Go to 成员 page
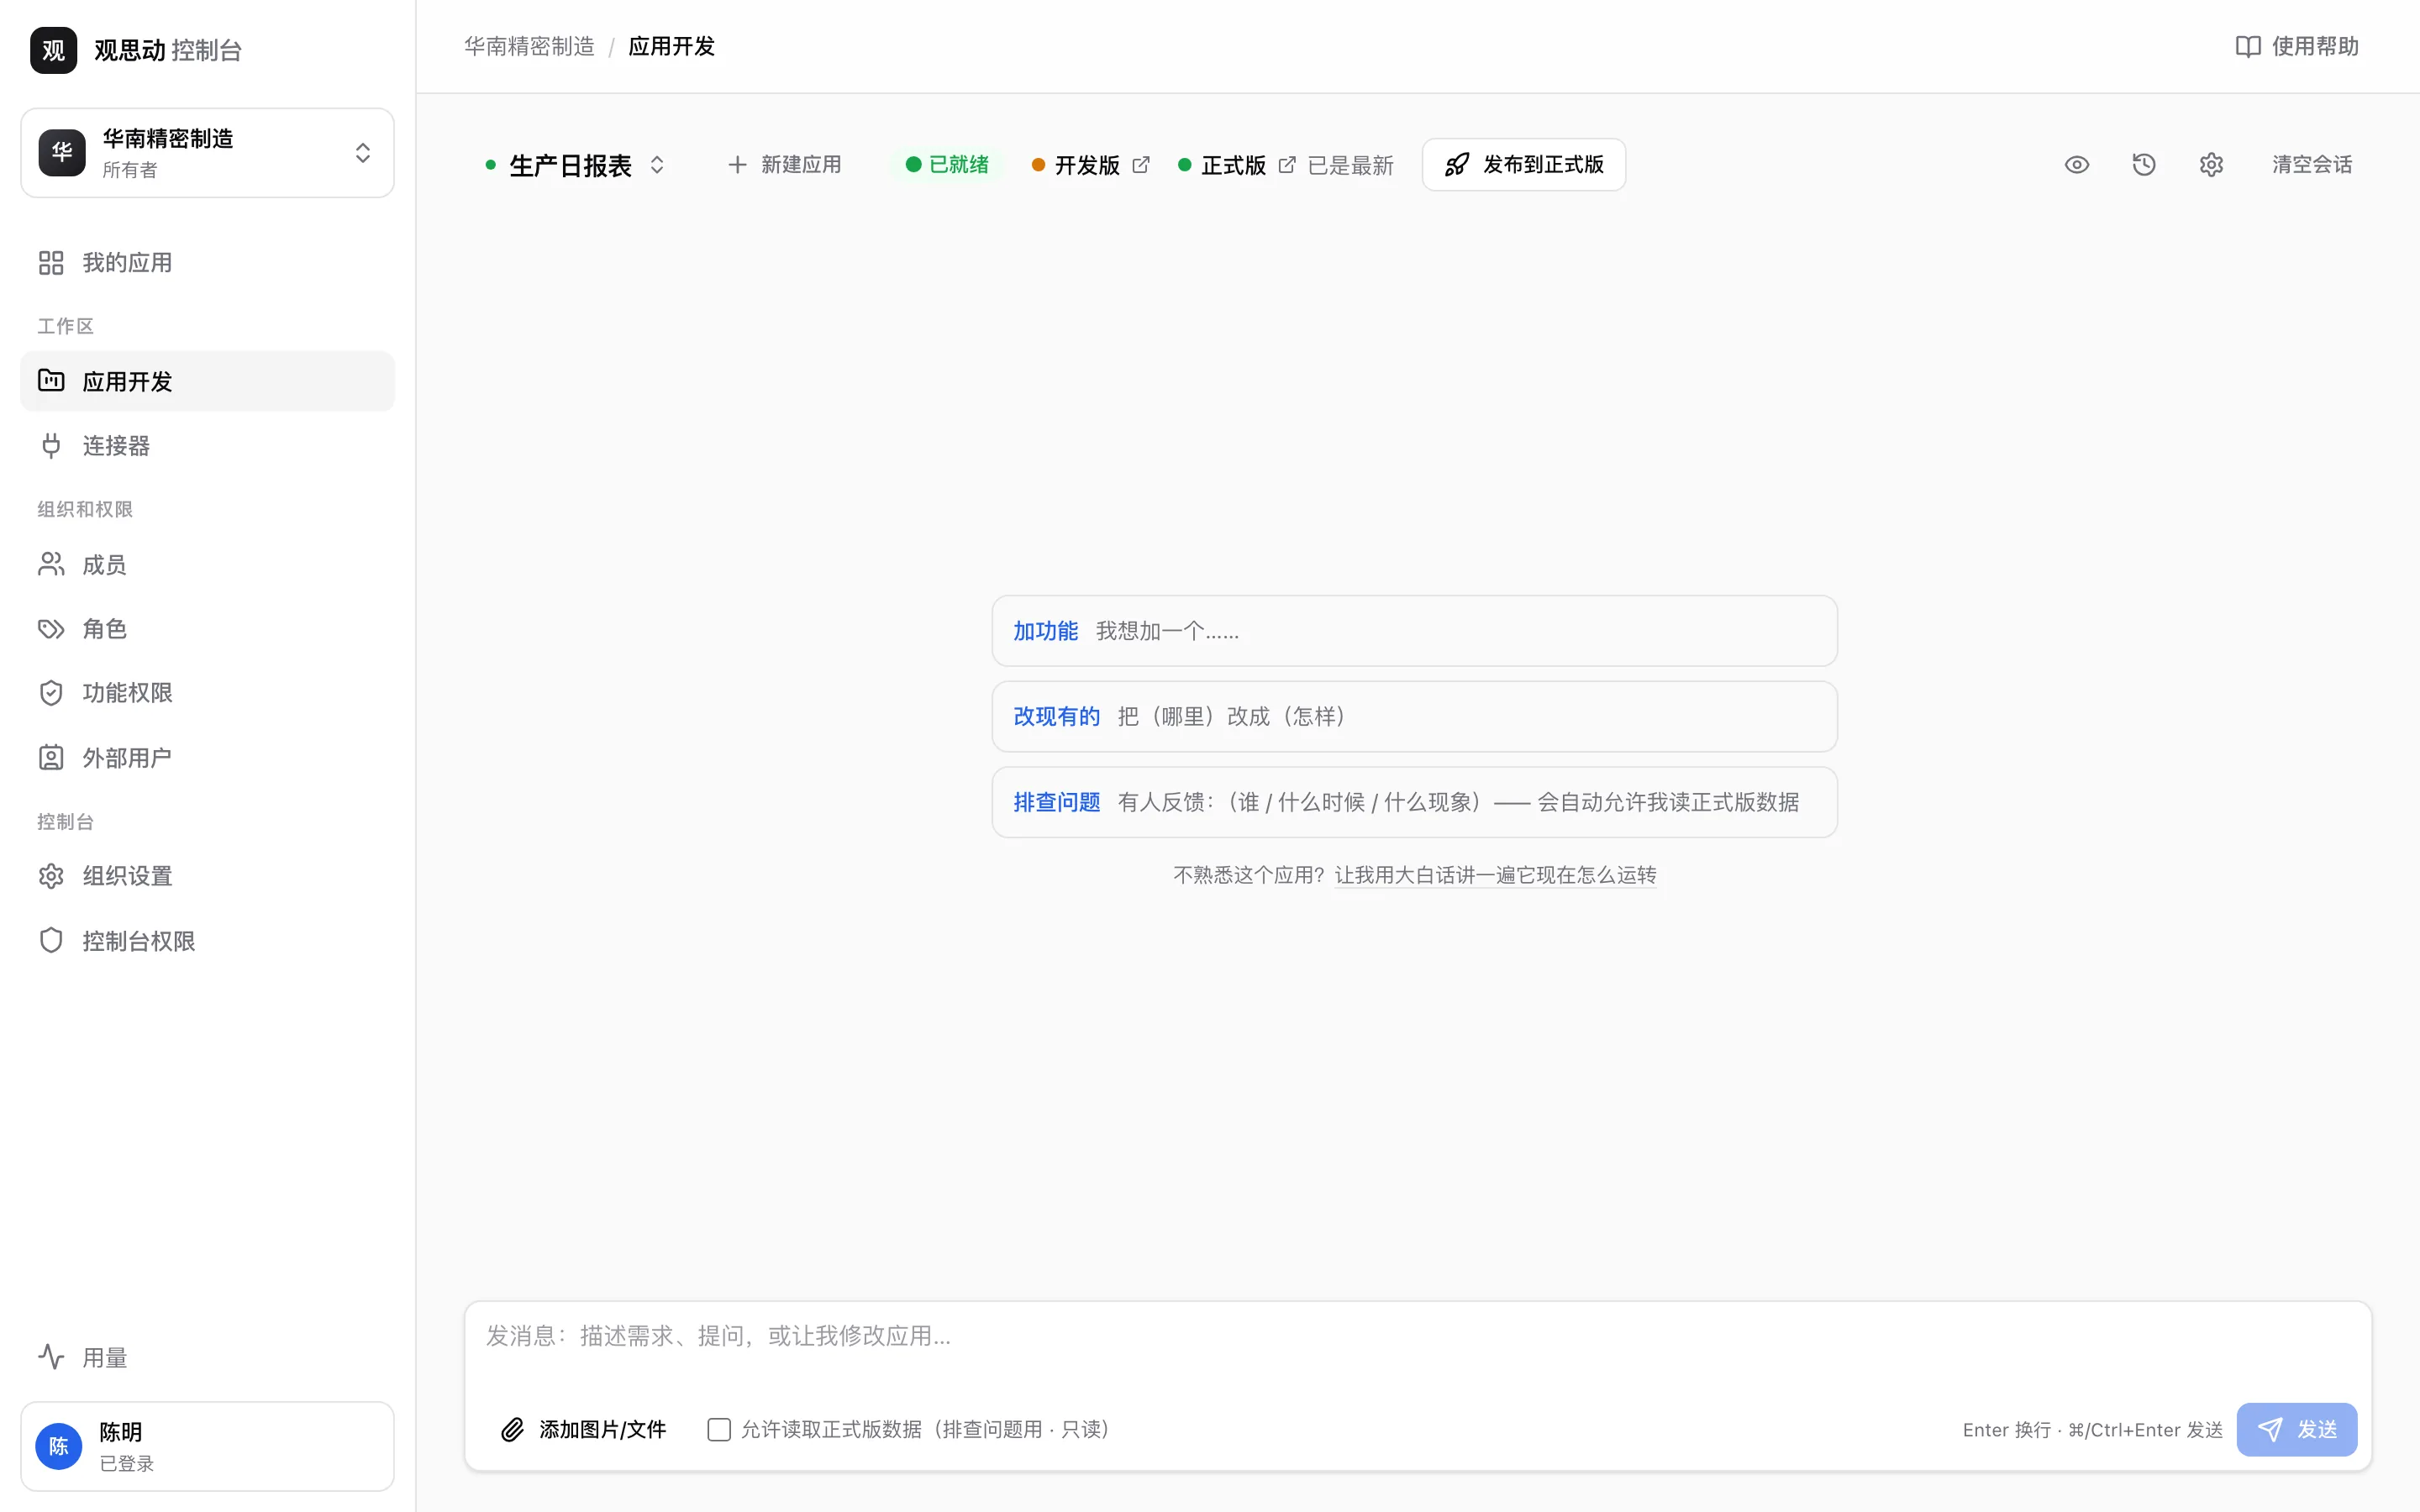Viewport: 2420px width, 1512px height. [x=207, y=565]
